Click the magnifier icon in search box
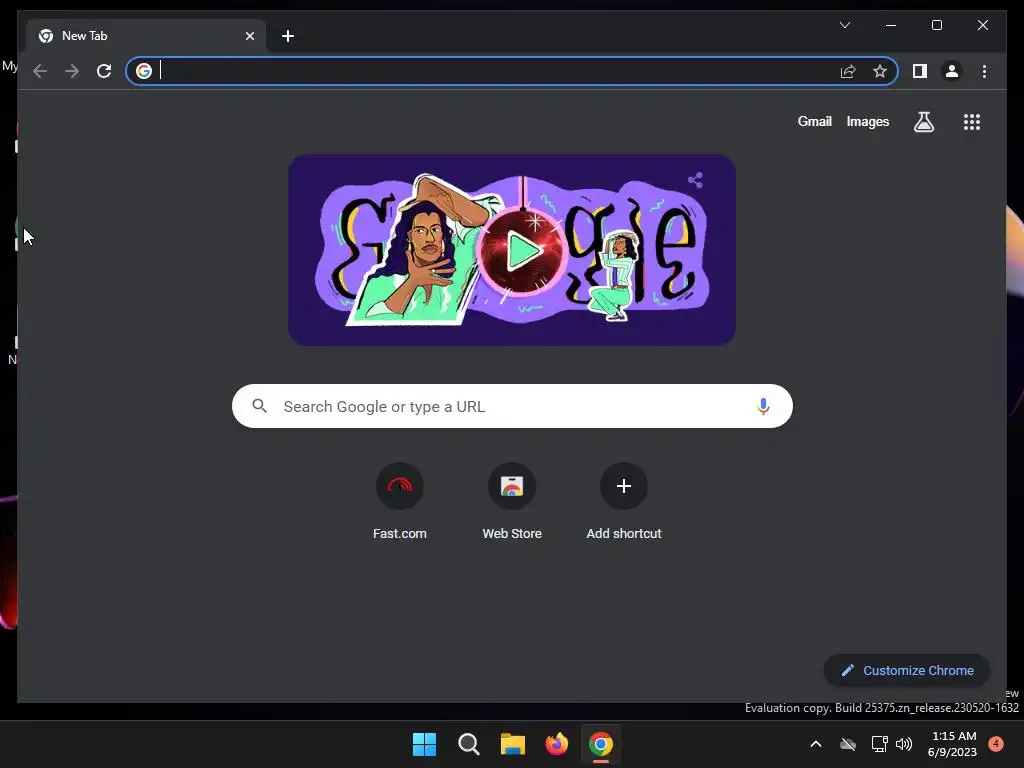Image resolution: width=1024 pixels, height=768 pixels. pos(259,406)
